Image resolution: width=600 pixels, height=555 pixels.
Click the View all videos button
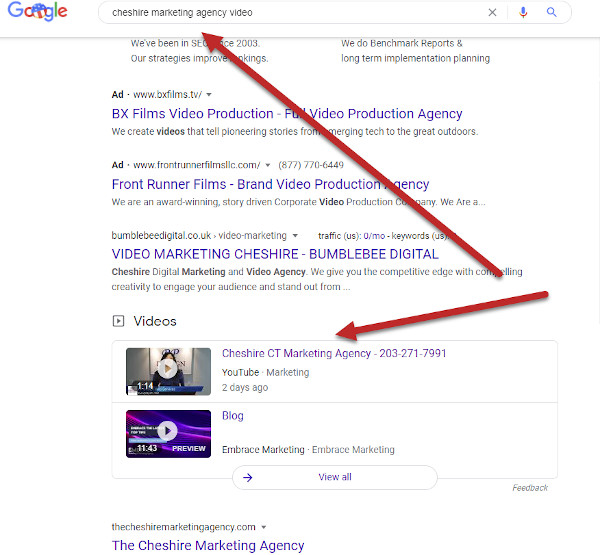pyautogui.click(x=335, y=477)
